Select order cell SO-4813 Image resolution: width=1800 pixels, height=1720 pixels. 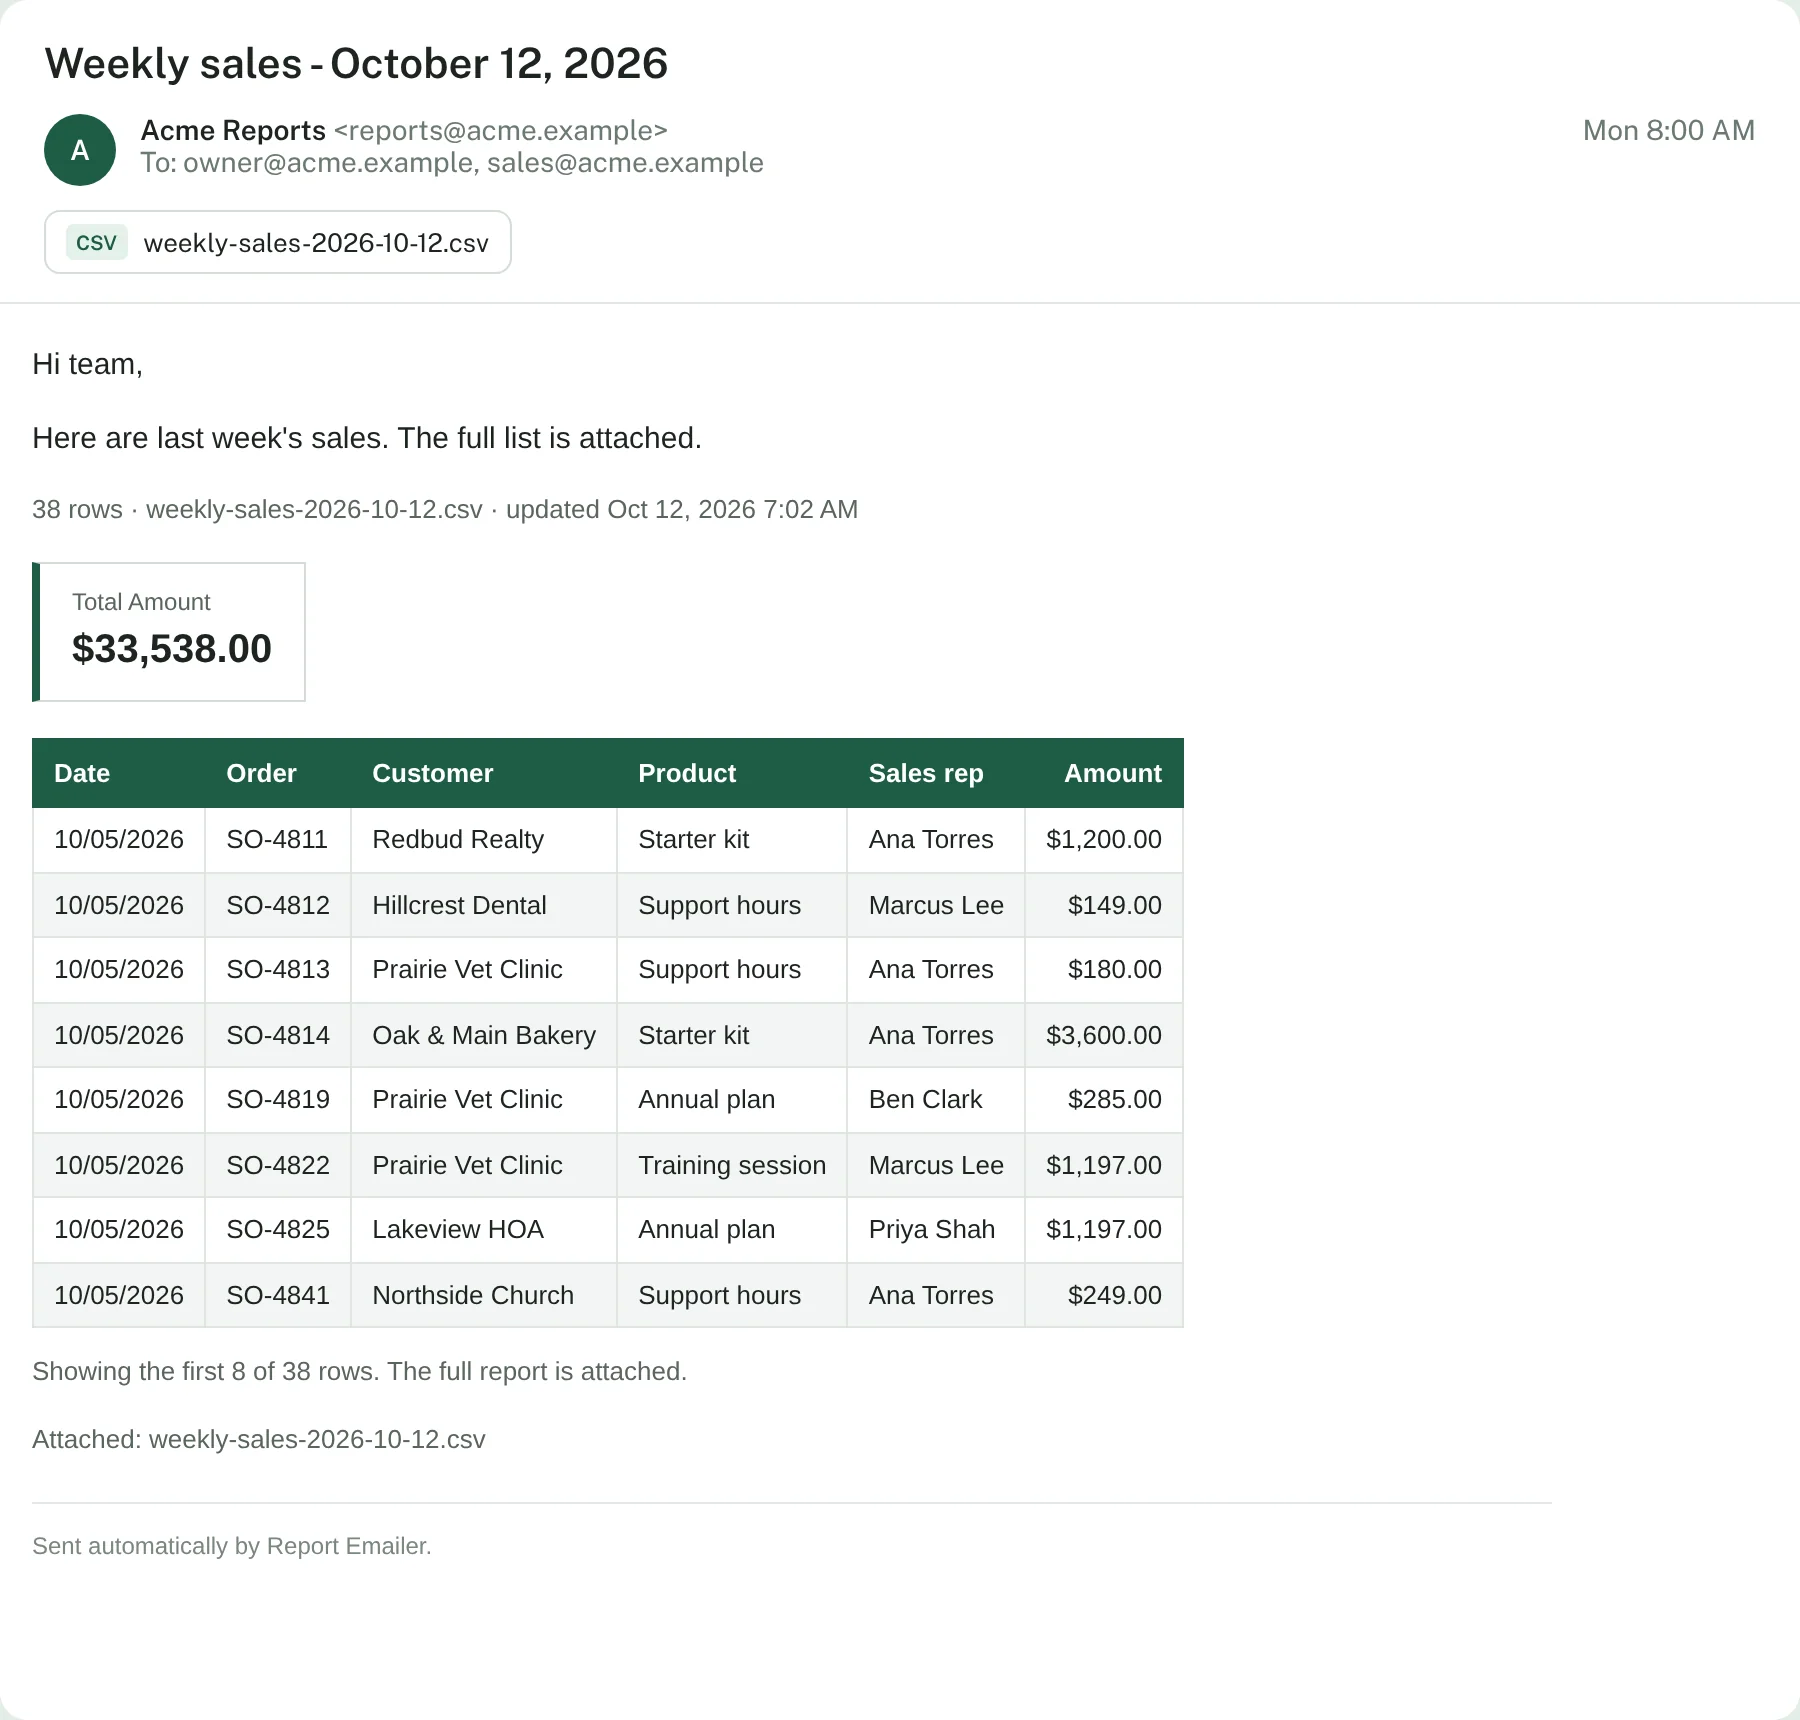(x=278, y=970)
